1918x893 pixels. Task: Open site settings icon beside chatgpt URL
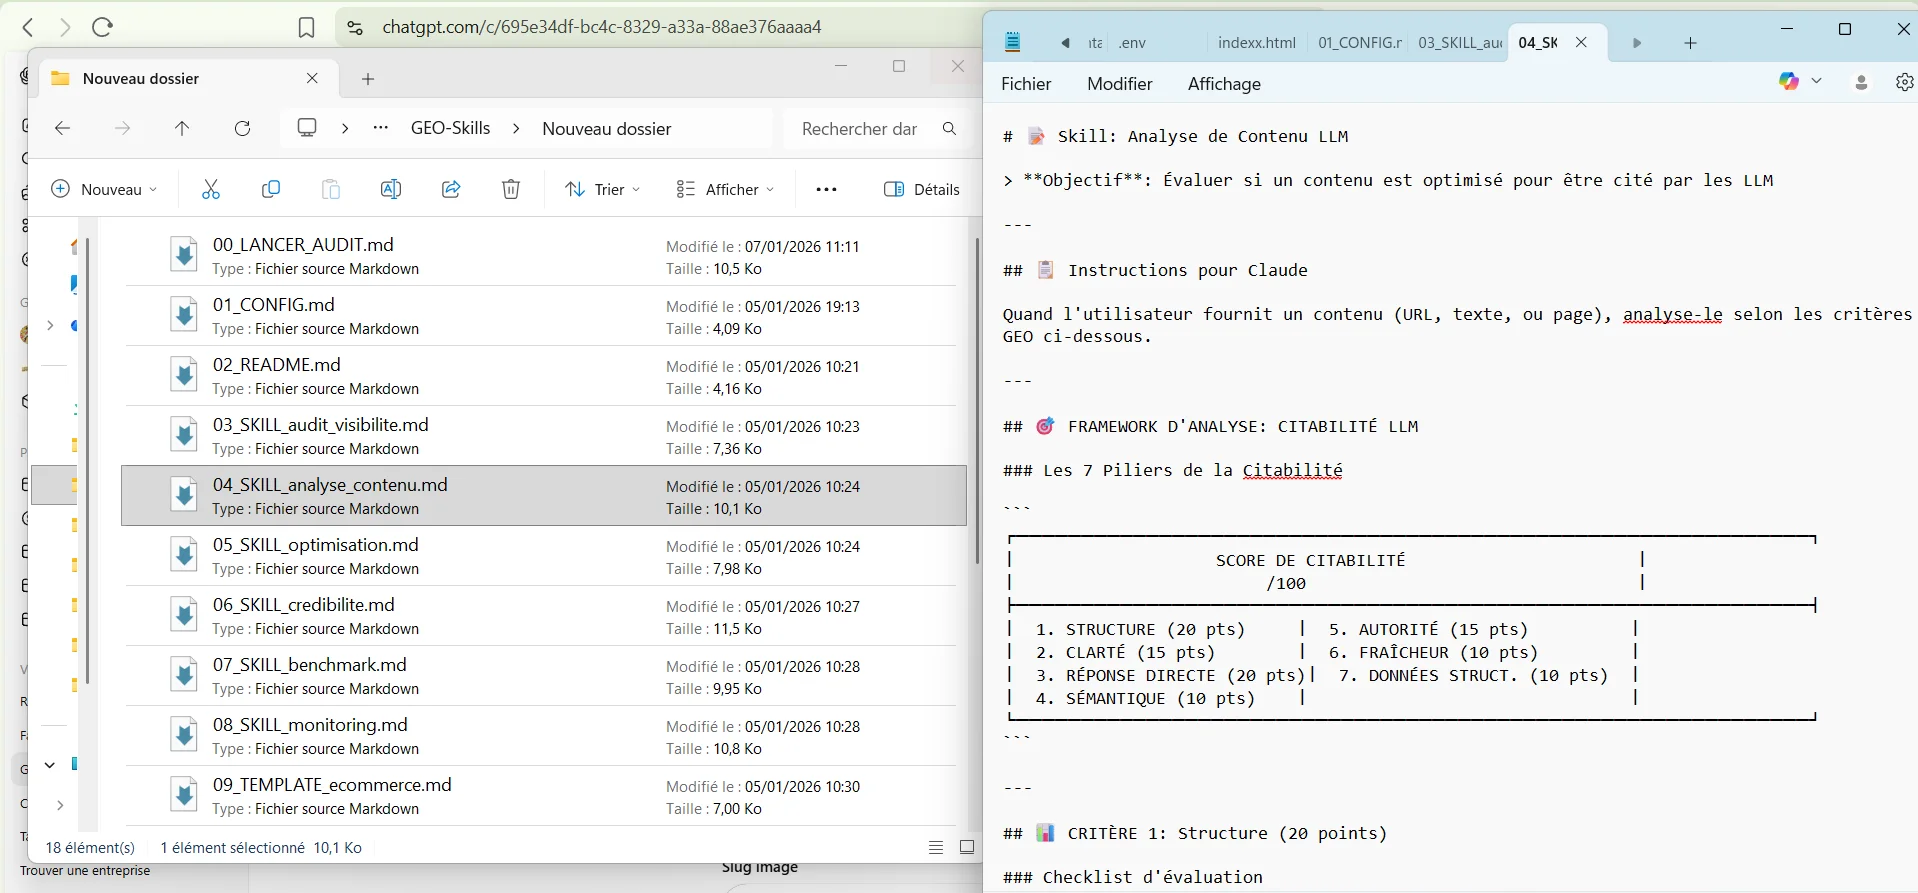point(355,27)
